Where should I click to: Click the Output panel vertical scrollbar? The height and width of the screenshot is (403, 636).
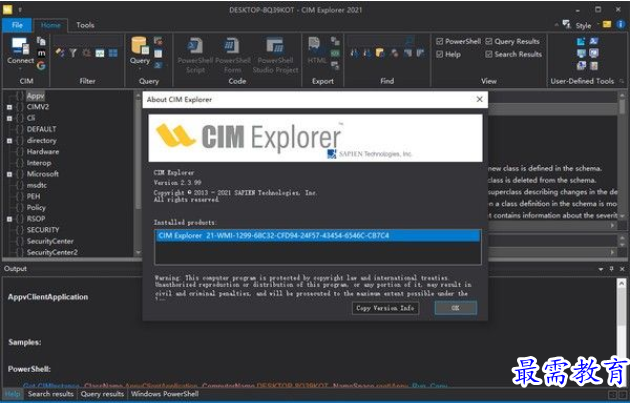click(621, 330)
